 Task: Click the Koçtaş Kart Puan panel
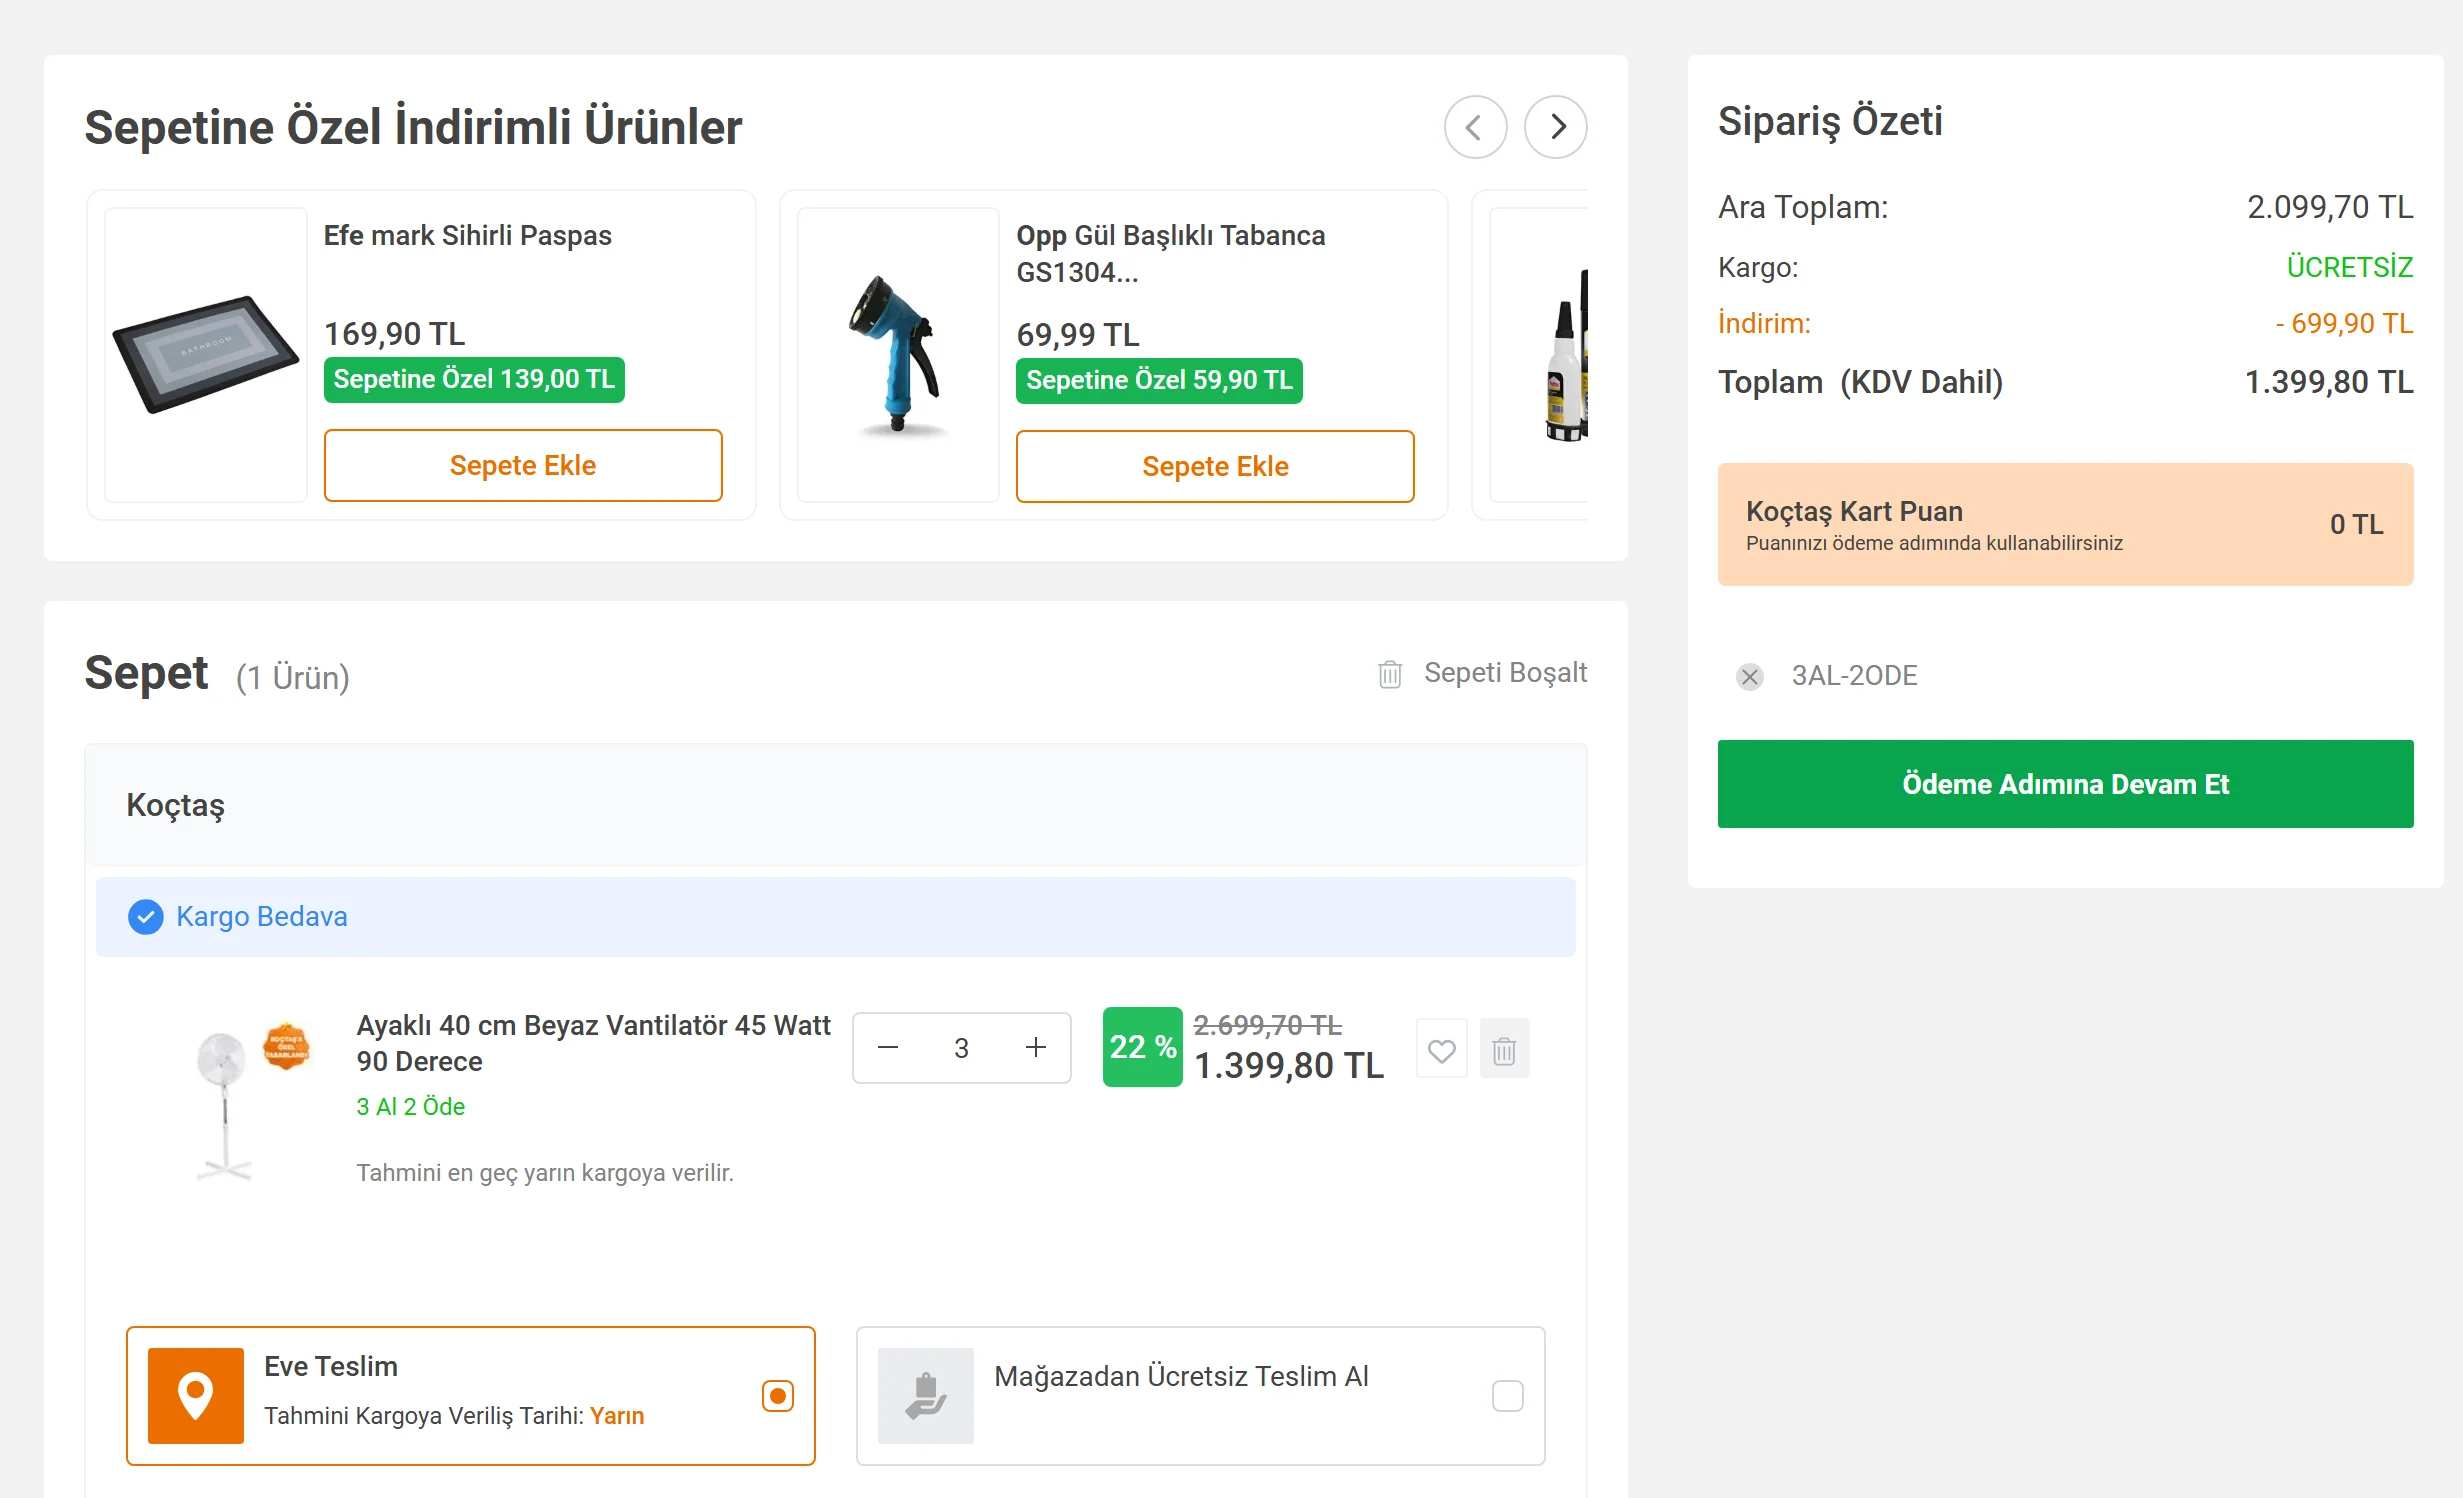coord(2066,525)
